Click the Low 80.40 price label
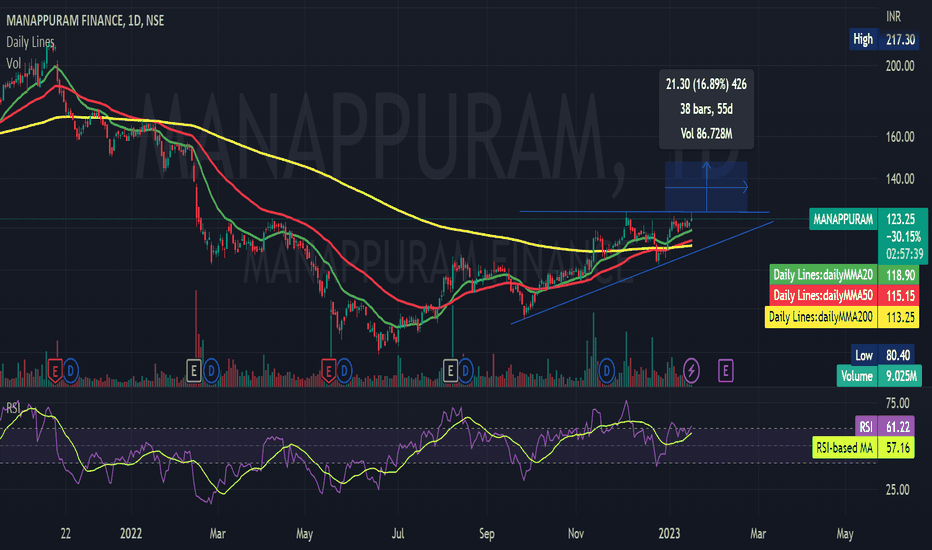This screenshot has width=932, height=550. (885, 356)
